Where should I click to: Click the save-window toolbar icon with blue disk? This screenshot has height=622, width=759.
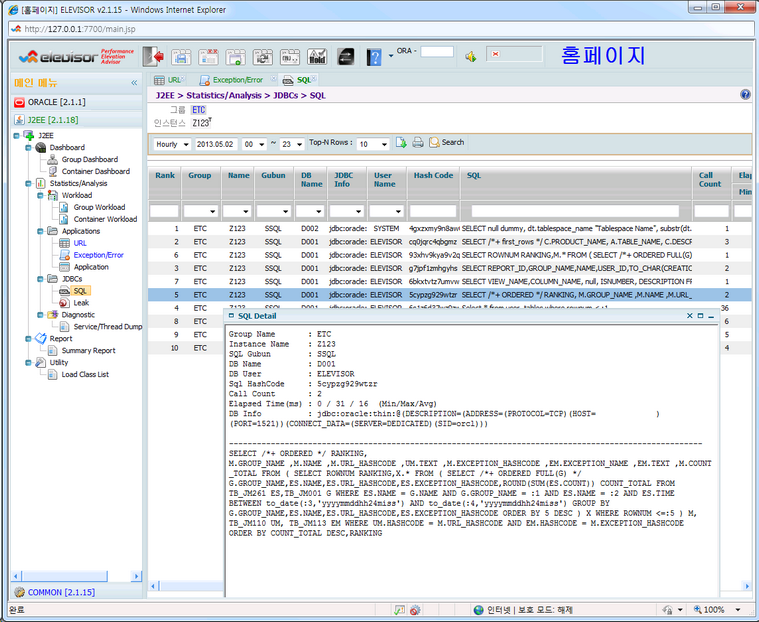click(182, 57)
